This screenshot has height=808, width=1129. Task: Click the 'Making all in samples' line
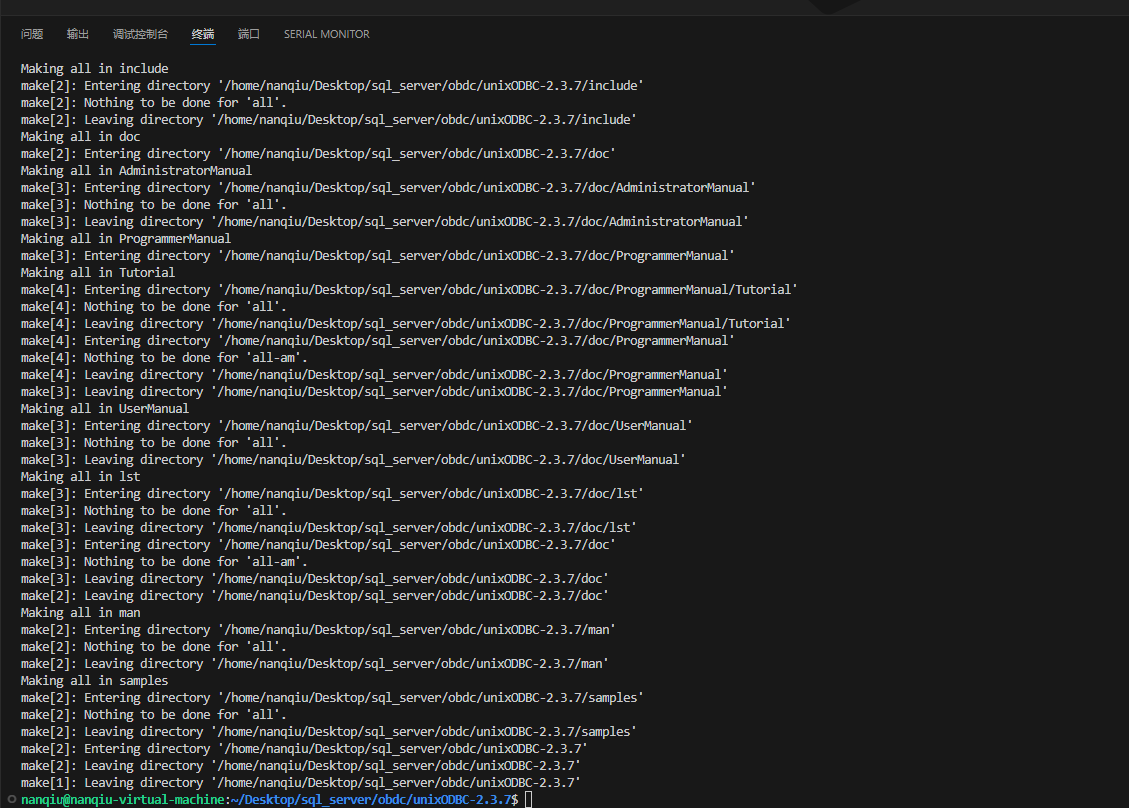tap(94, 681)
